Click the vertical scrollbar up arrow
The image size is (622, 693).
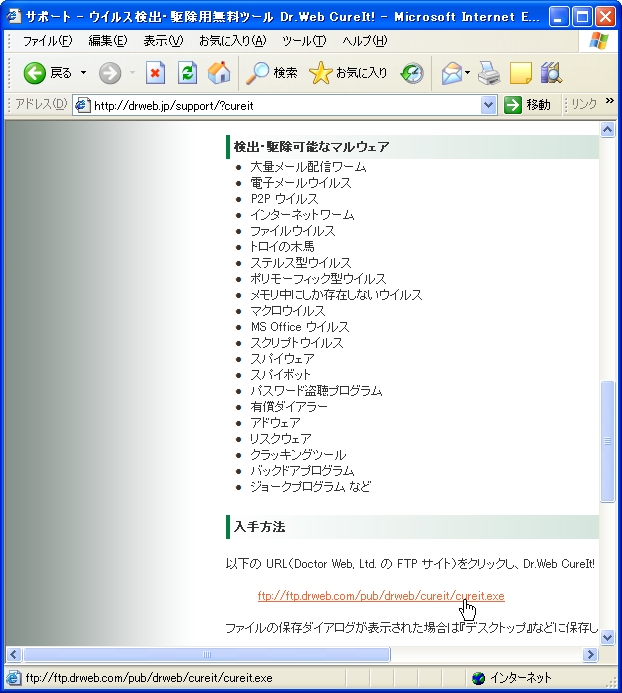[608, 130]
